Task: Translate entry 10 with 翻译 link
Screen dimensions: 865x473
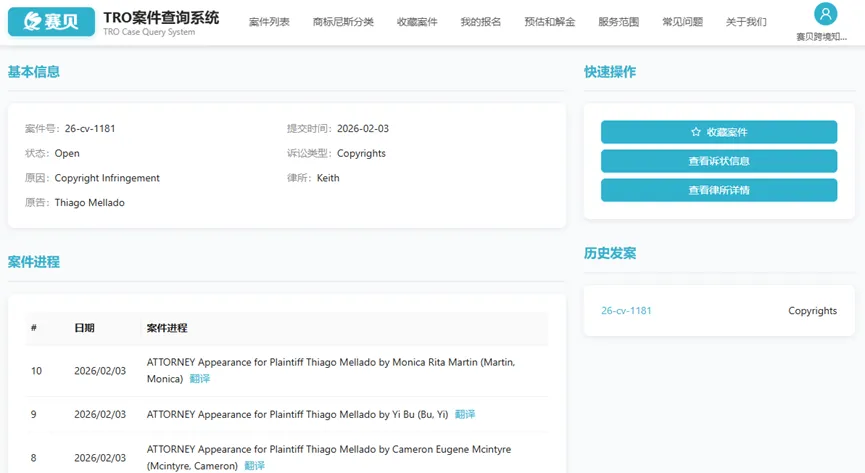Action: [200, 379]
